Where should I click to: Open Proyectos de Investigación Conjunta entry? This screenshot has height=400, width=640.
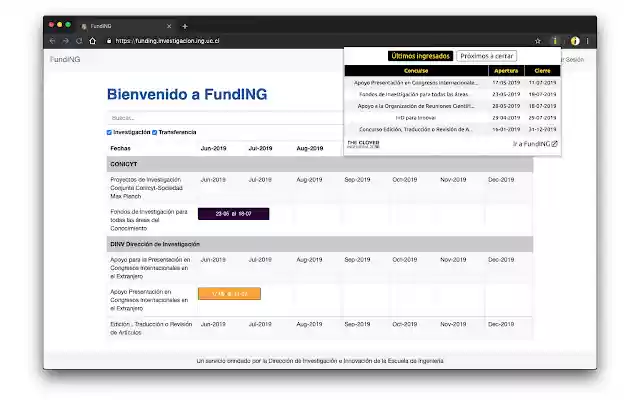(x=147, y=188)
